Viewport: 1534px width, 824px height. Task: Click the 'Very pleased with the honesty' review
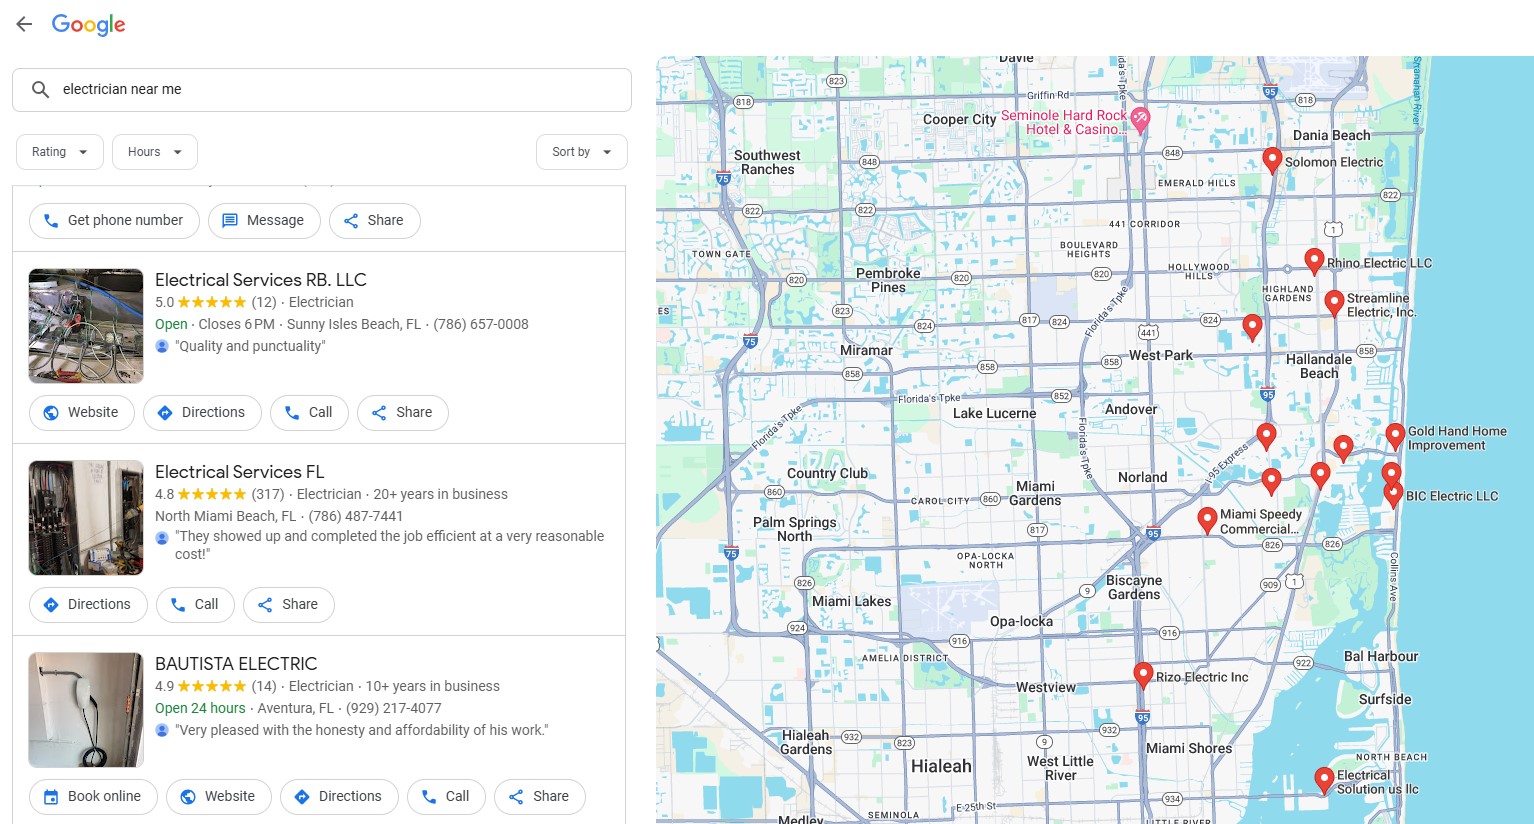click(362, 730)
